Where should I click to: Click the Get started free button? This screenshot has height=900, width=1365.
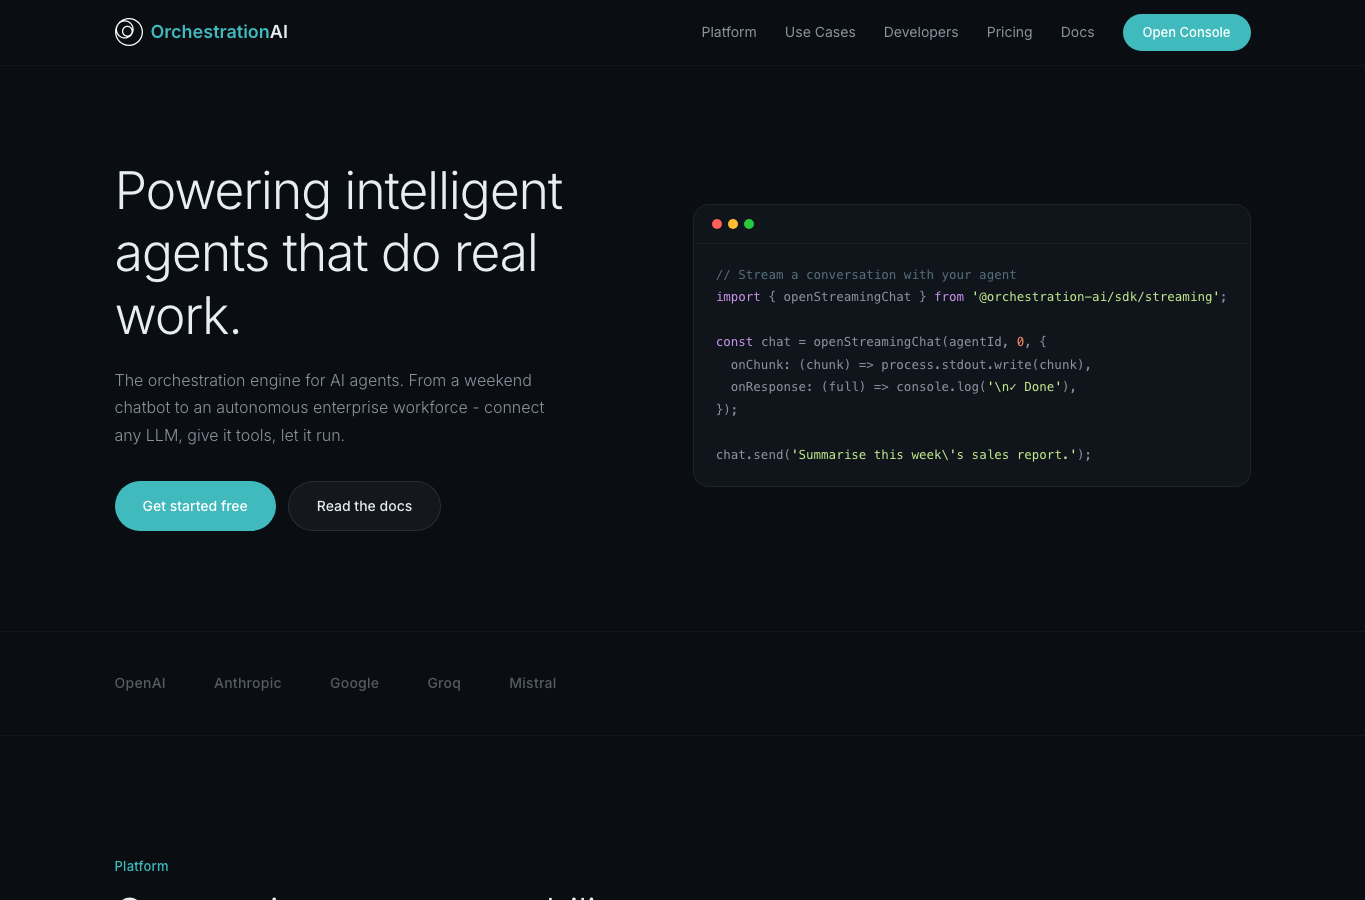pos(195,506)
